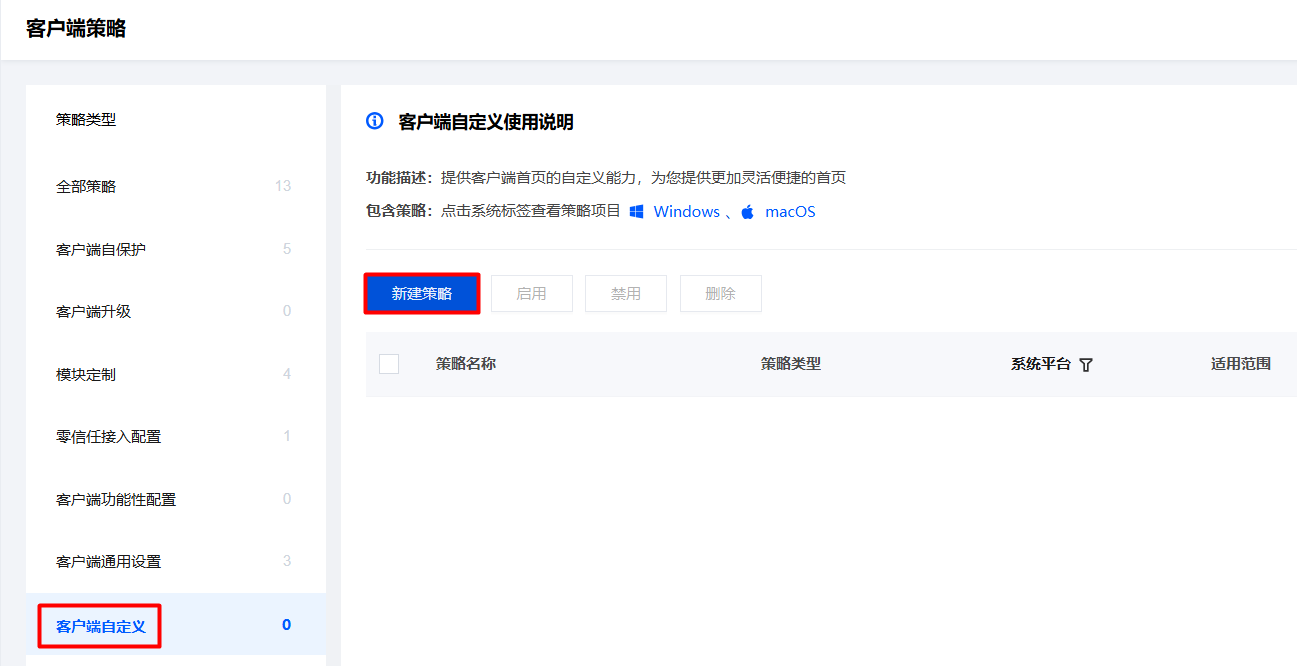The height and width of the screenshot is (666, 1297).
Task: Click the 客户端自定义使用说明 heading
Action: point(486,122)
